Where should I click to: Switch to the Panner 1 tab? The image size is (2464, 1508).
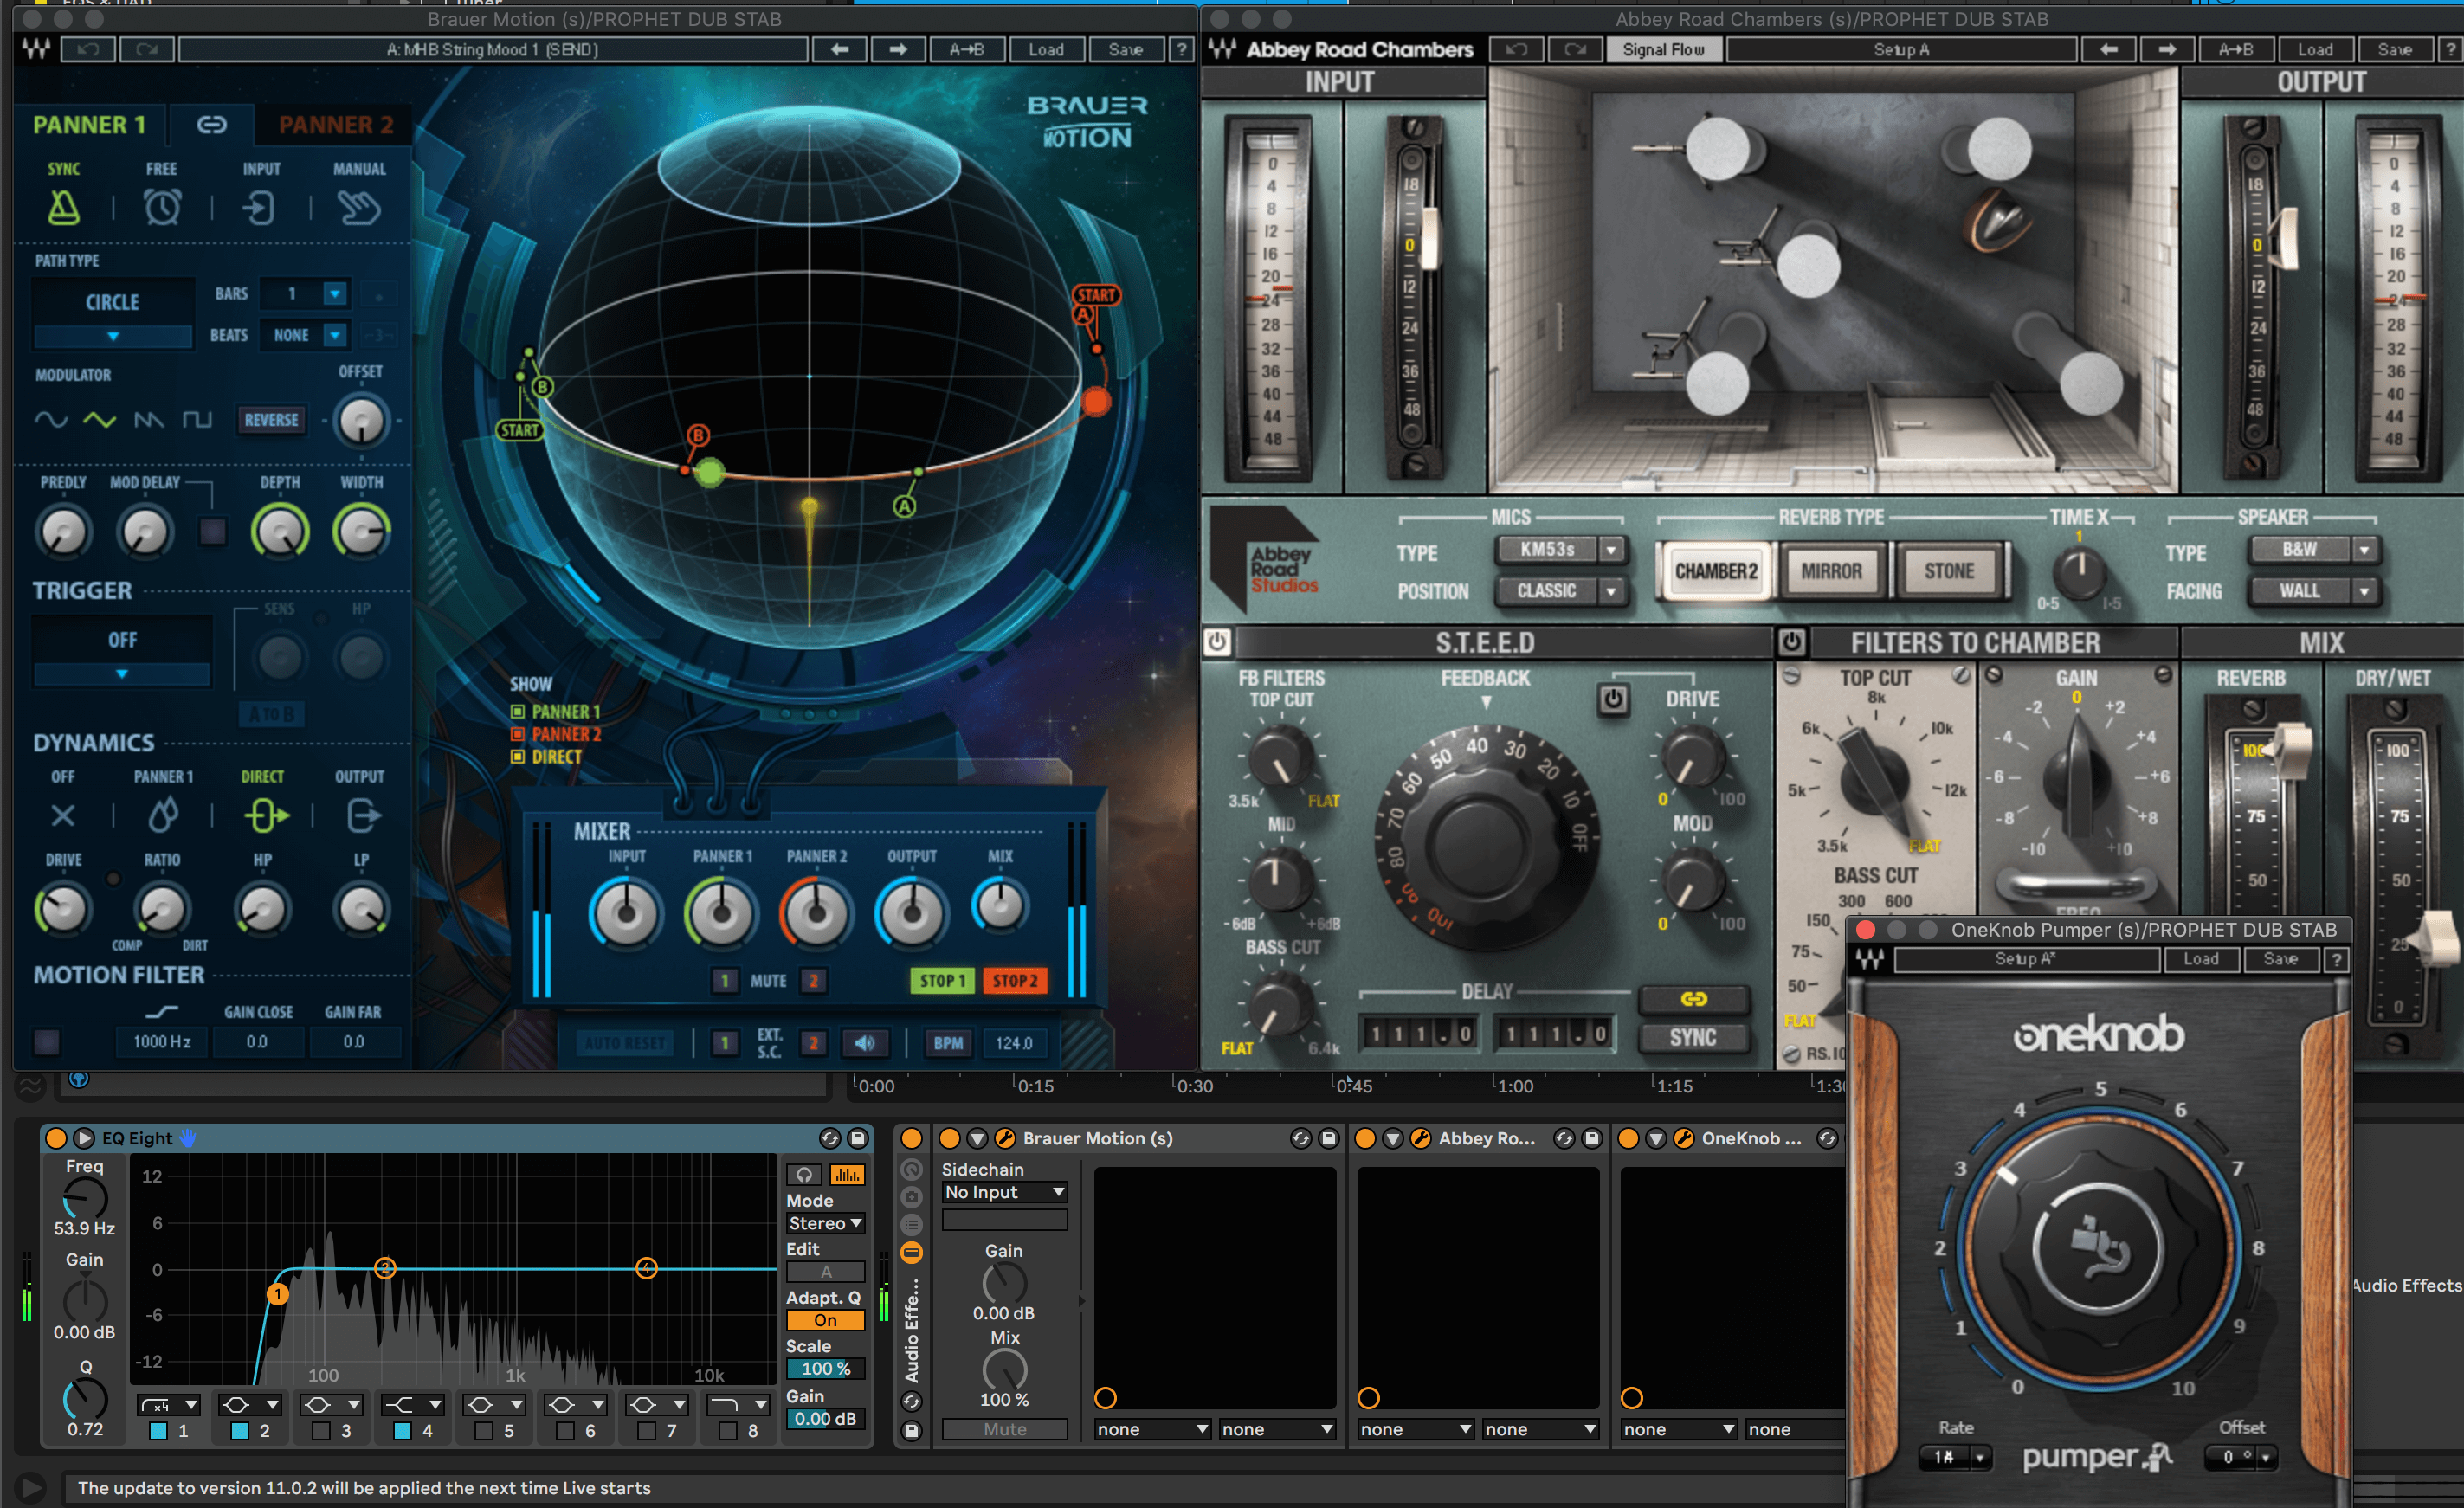89,124
